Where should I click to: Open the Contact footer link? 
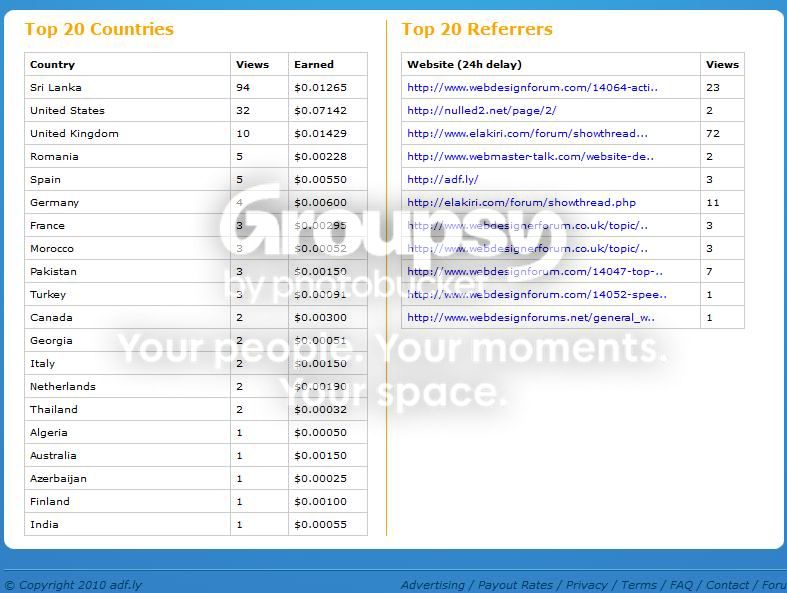click(727, 585)
